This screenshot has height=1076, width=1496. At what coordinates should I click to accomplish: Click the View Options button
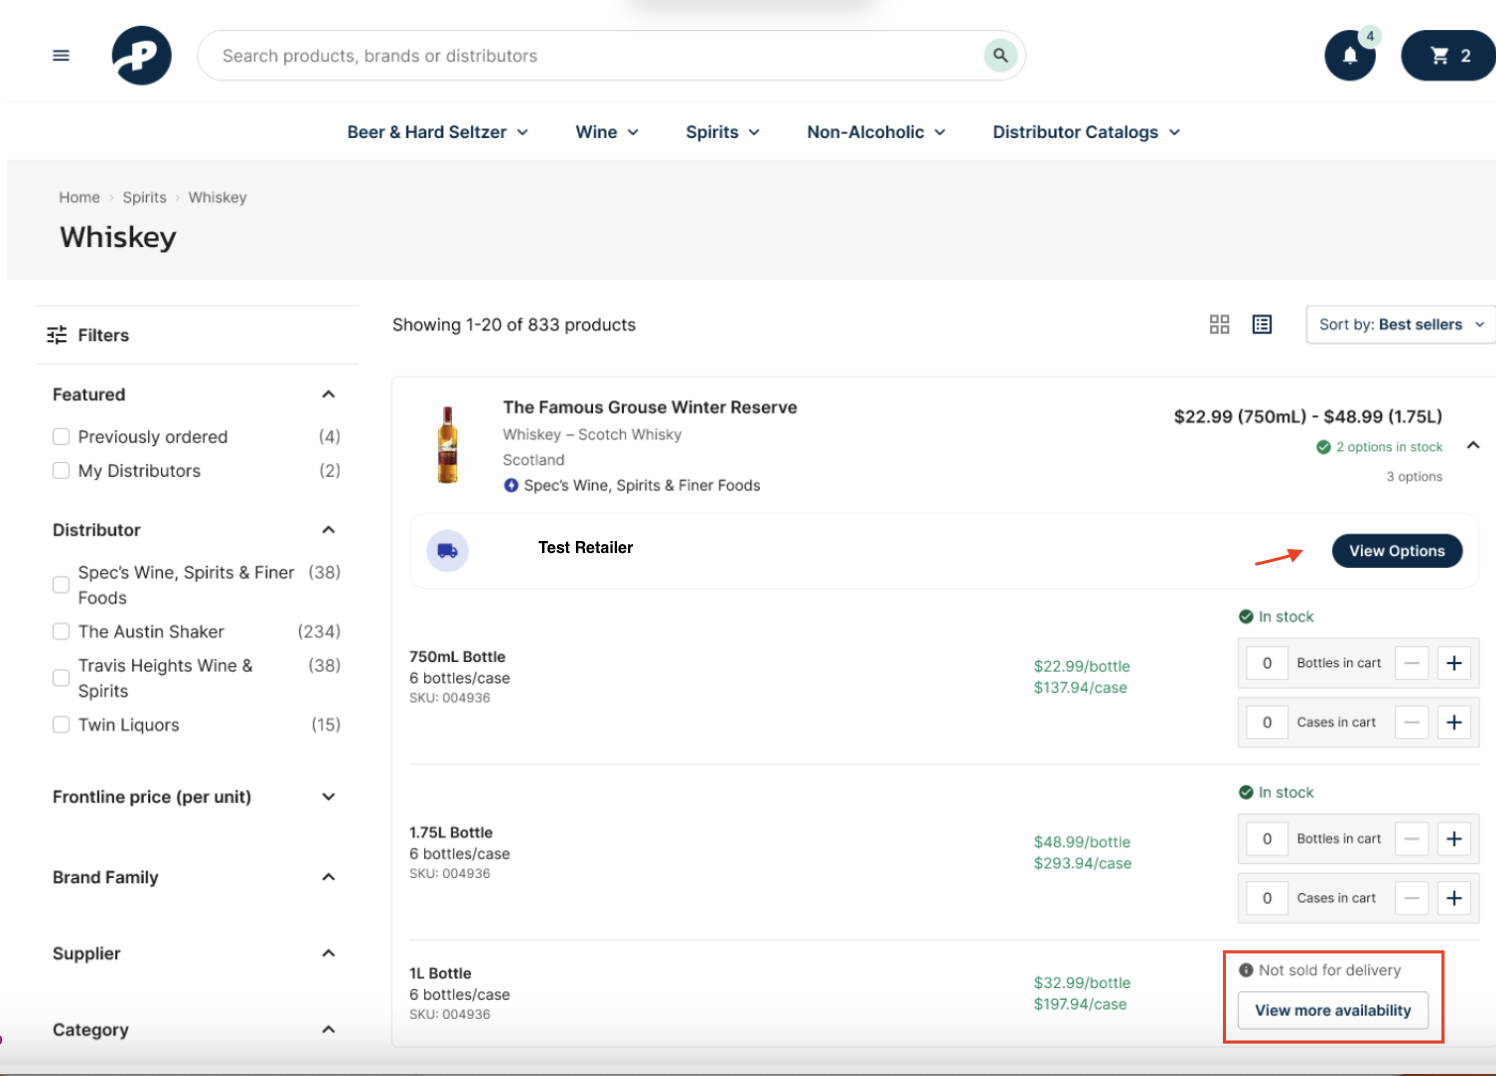pyautogui.click(x=1396, y=550)
